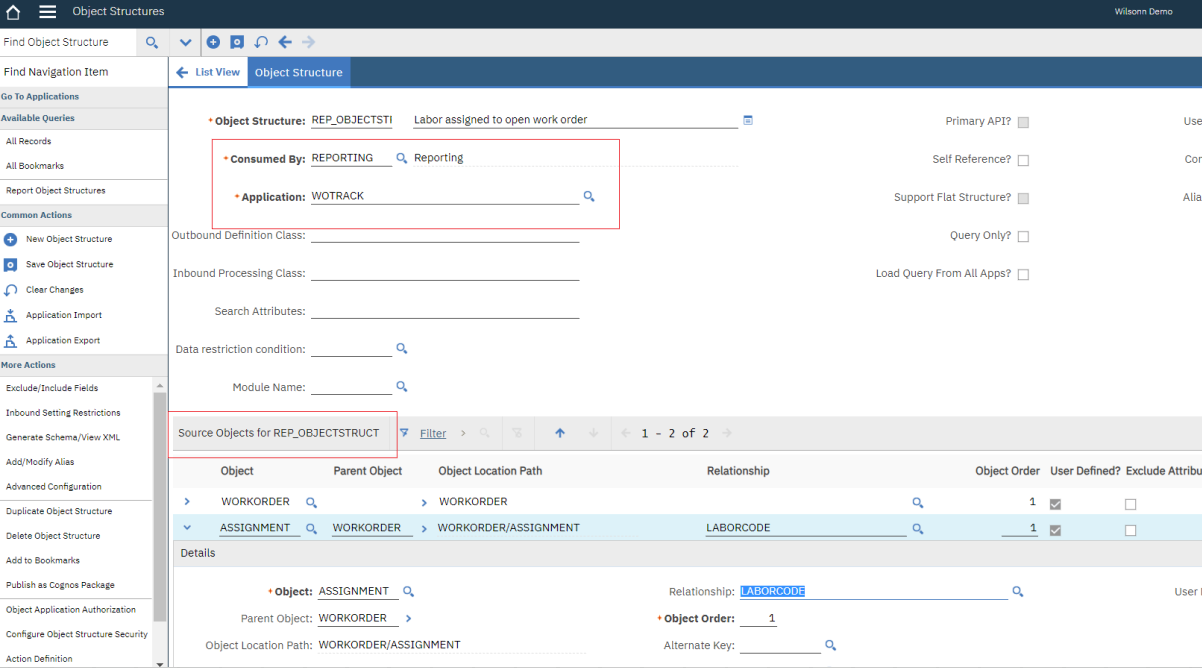
Task: Enable the Query Only checkbox
Action: pos(1022,235)
